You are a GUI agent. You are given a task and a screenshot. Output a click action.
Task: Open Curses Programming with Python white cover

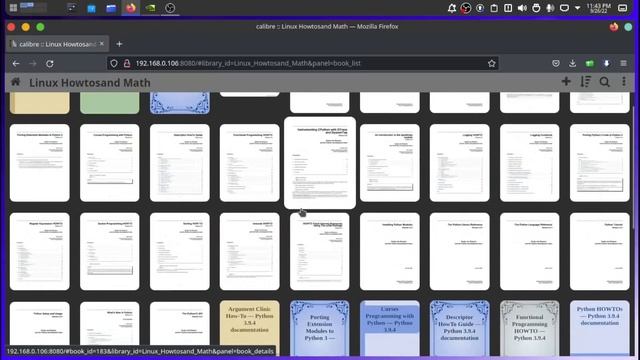pyautogui.click(x=109, y=163)
